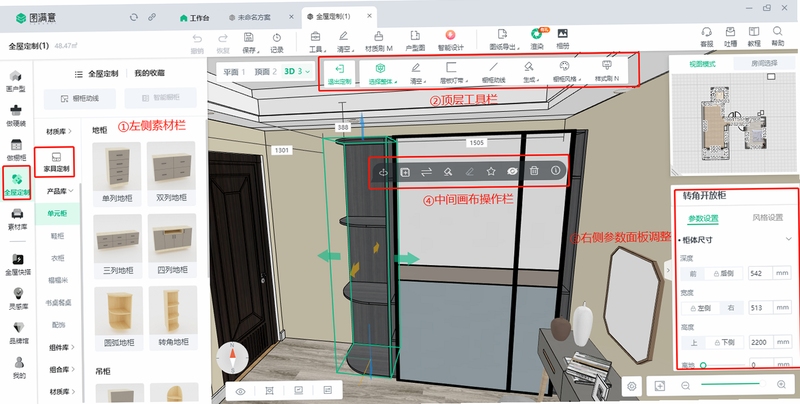Select 前 depth anchor option
The height and width of the screenshot is (404, 800).
(693, 274)
